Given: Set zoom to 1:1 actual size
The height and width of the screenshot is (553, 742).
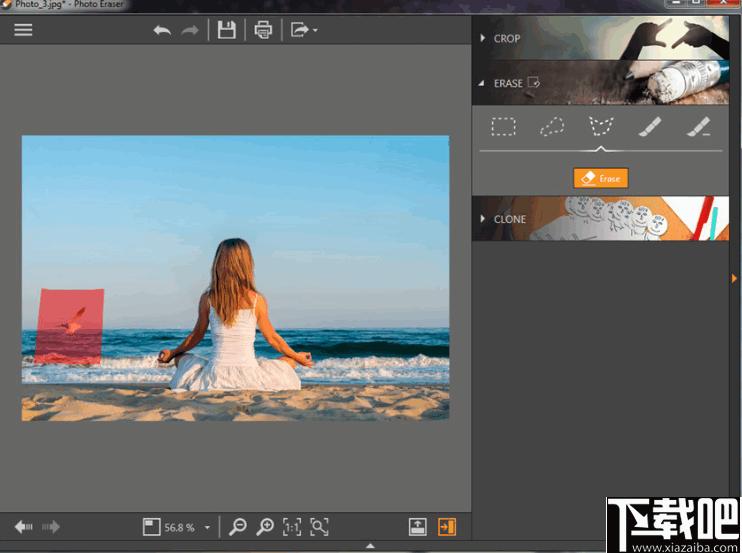Looking at the screenshot, I should tap(292, 527).
